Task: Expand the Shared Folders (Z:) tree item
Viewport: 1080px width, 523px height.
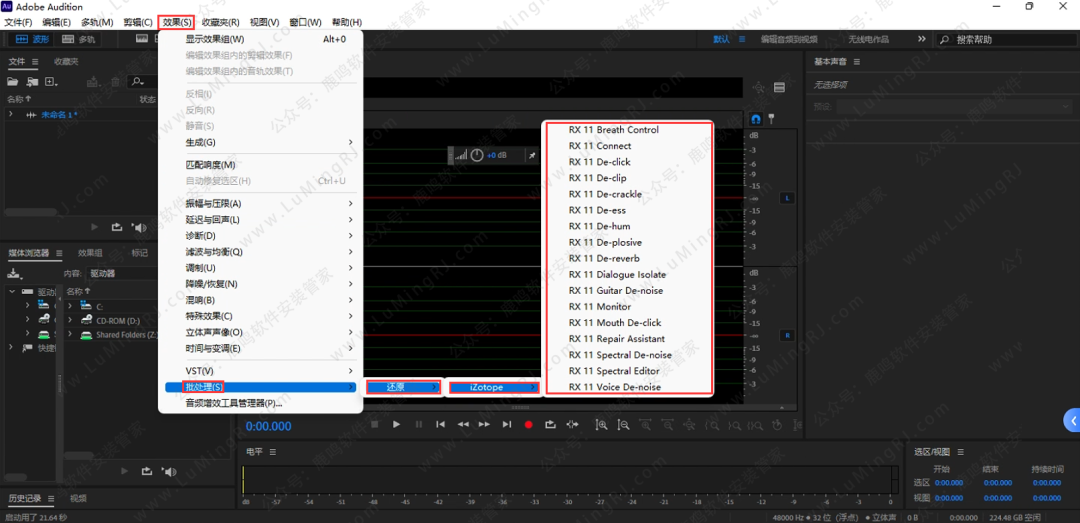Action: (x=70, y=336)
